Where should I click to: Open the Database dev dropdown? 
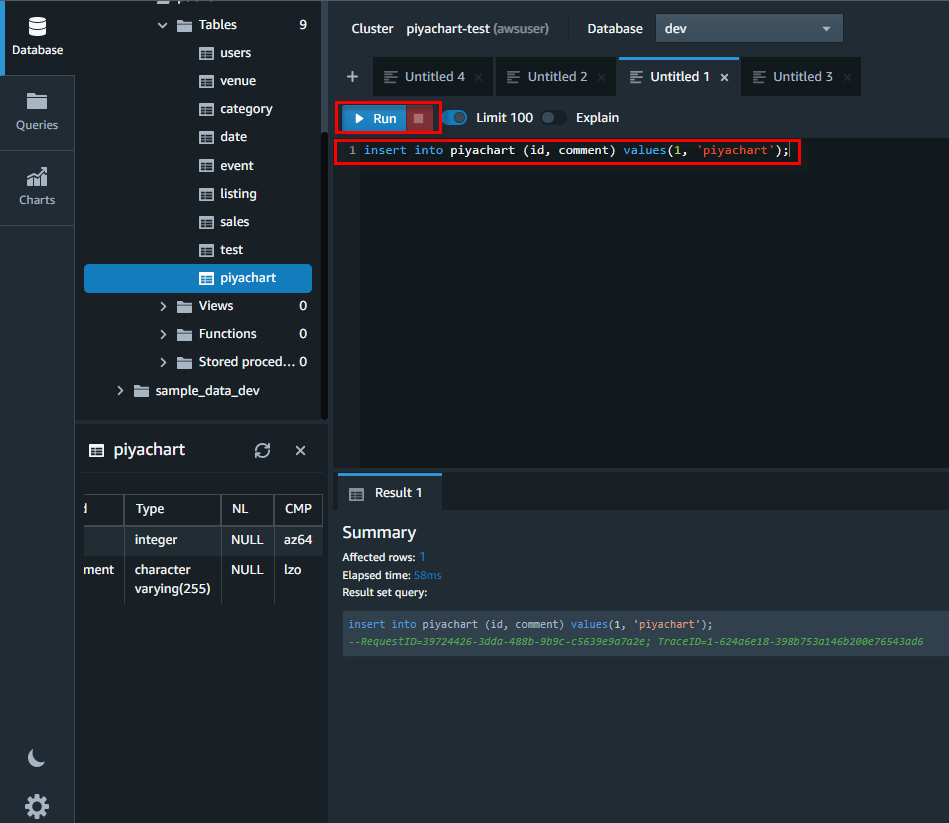click(748, 28)
